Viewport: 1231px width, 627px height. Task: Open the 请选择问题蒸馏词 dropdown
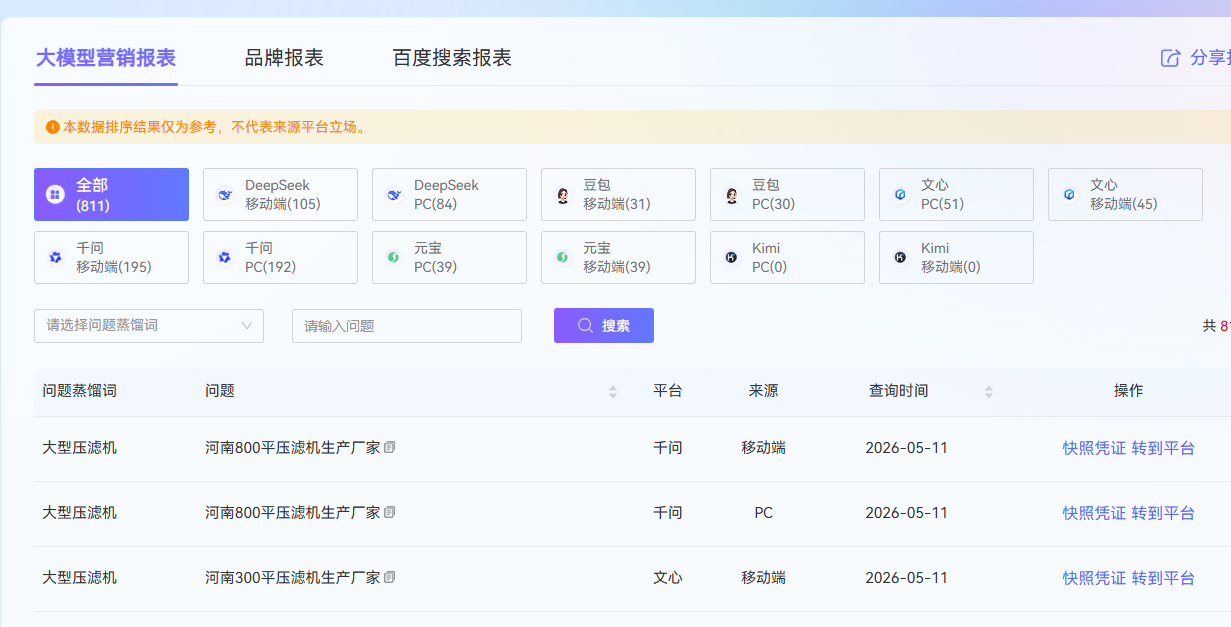[149, 326]
